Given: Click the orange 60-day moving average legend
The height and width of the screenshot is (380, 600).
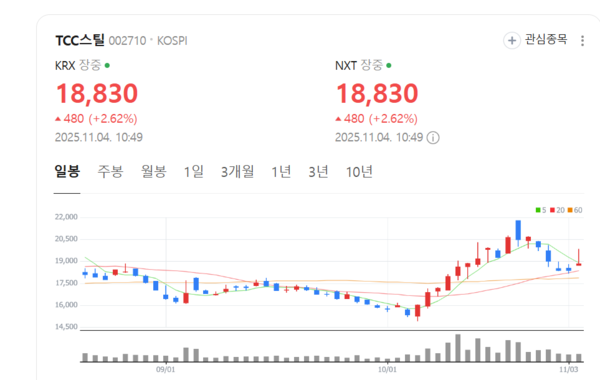Looking at the screenshot, I should tap(575, 210).
